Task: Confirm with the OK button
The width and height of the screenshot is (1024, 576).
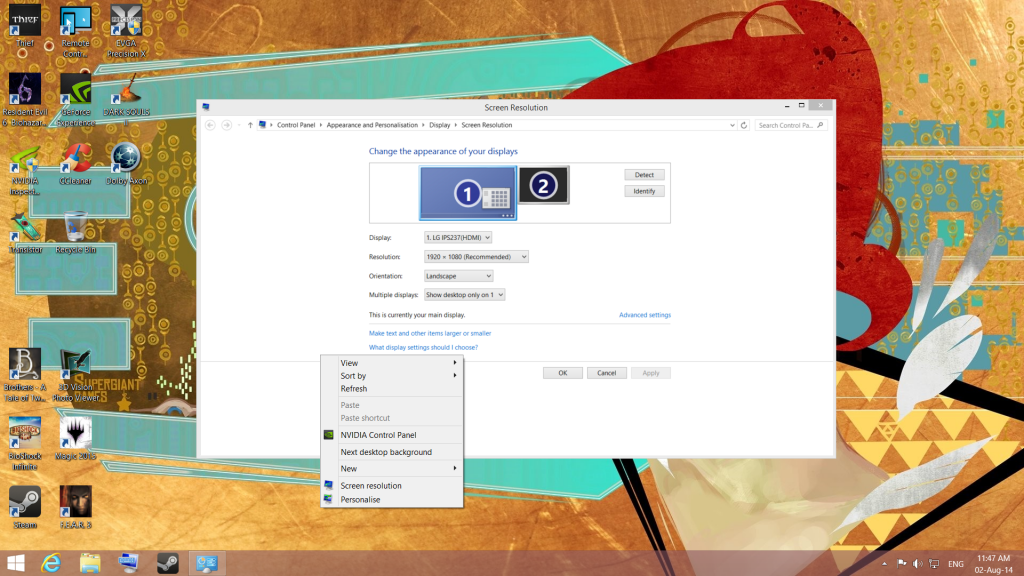Action: [x=562, y=373]
